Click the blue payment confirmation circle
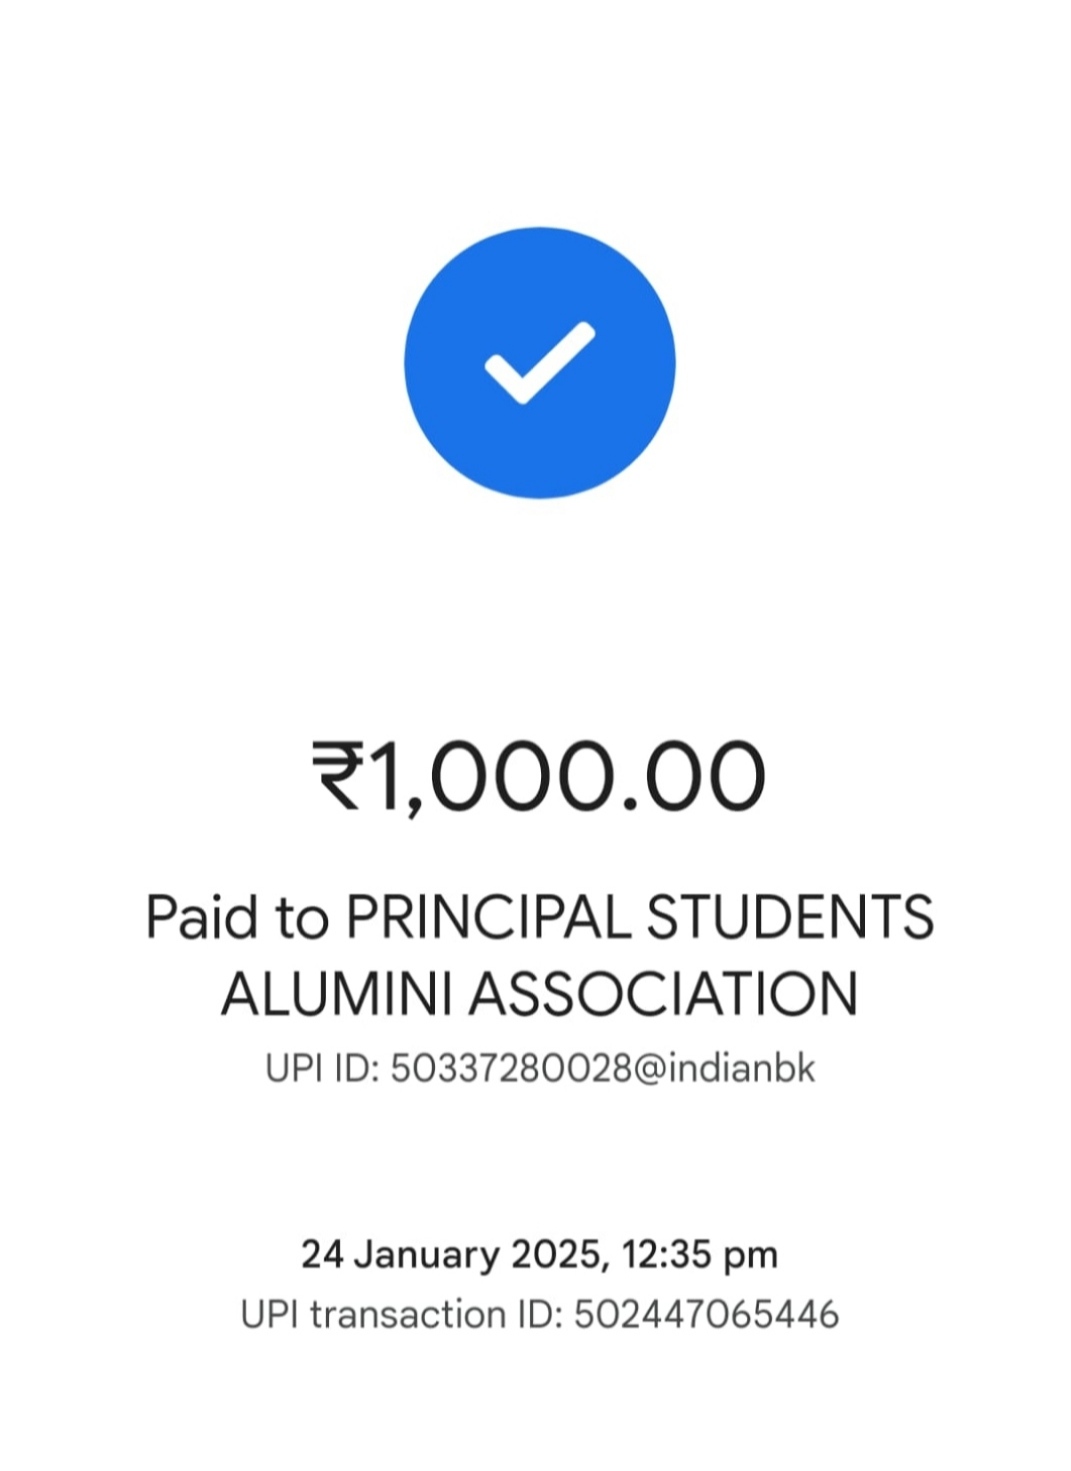1071x1471 pixels. 540,362
